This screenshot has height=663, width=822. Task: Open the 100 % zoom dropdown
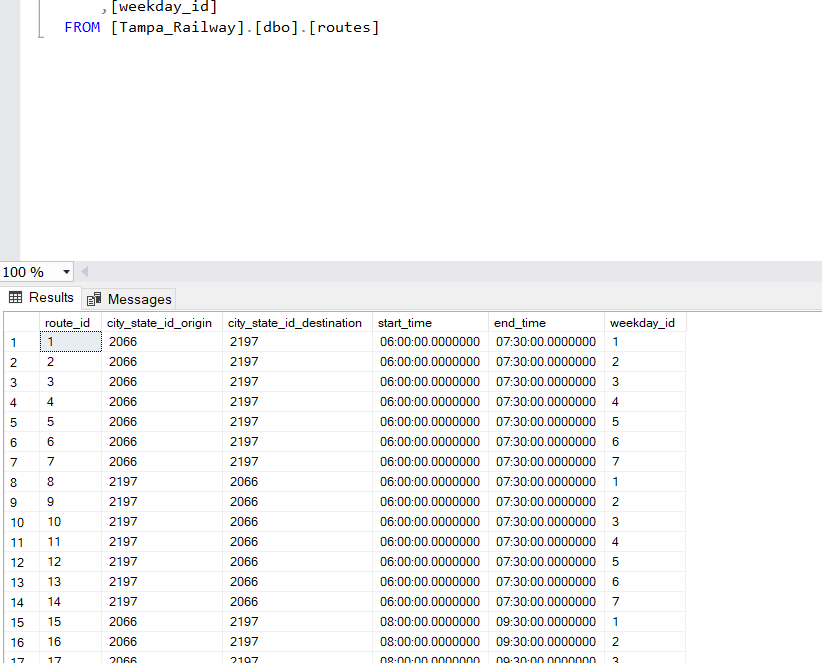point(66,272)
